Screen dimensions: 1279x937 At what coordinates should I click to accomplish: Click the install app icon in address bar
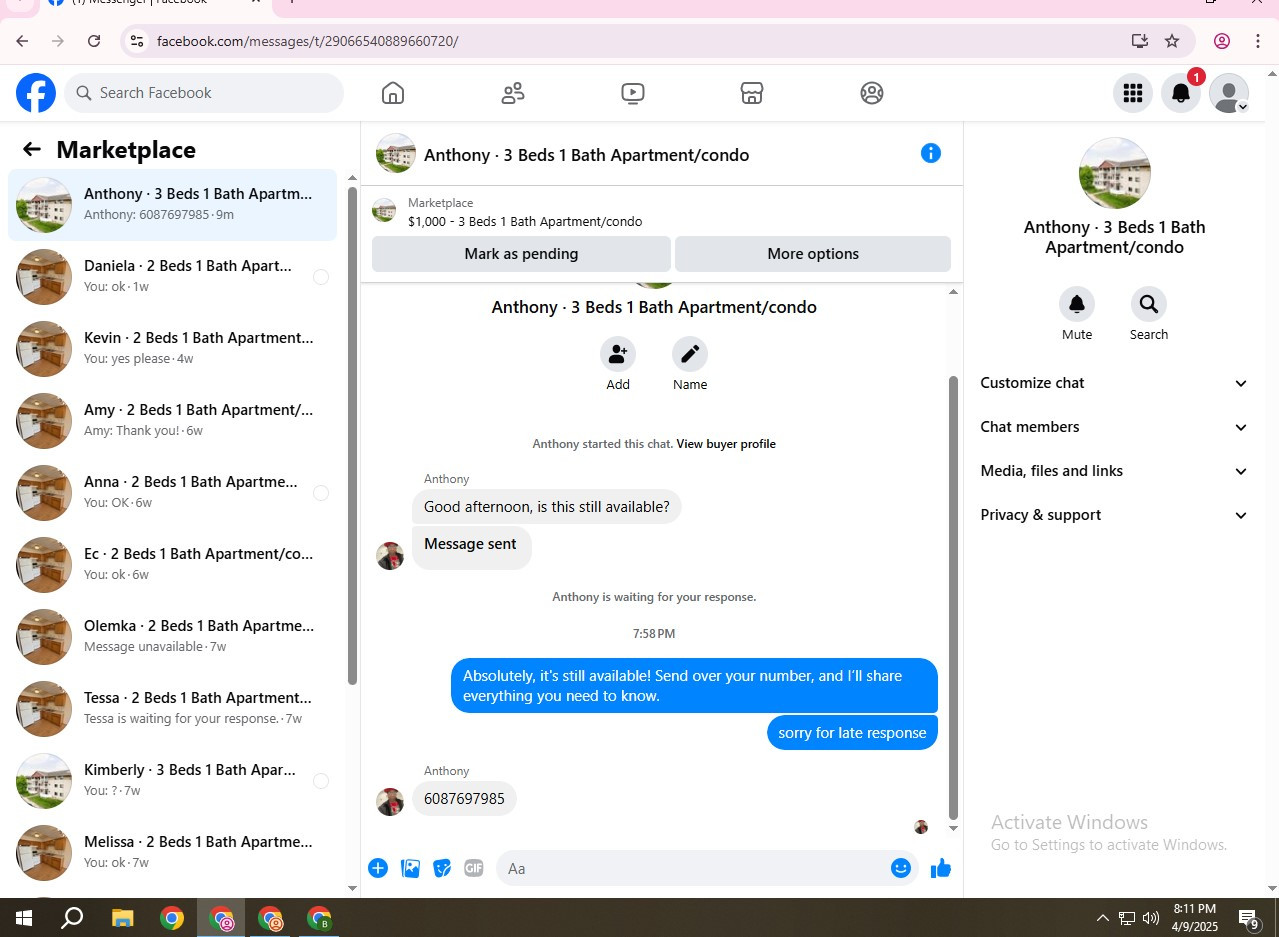click(1139, 41)
